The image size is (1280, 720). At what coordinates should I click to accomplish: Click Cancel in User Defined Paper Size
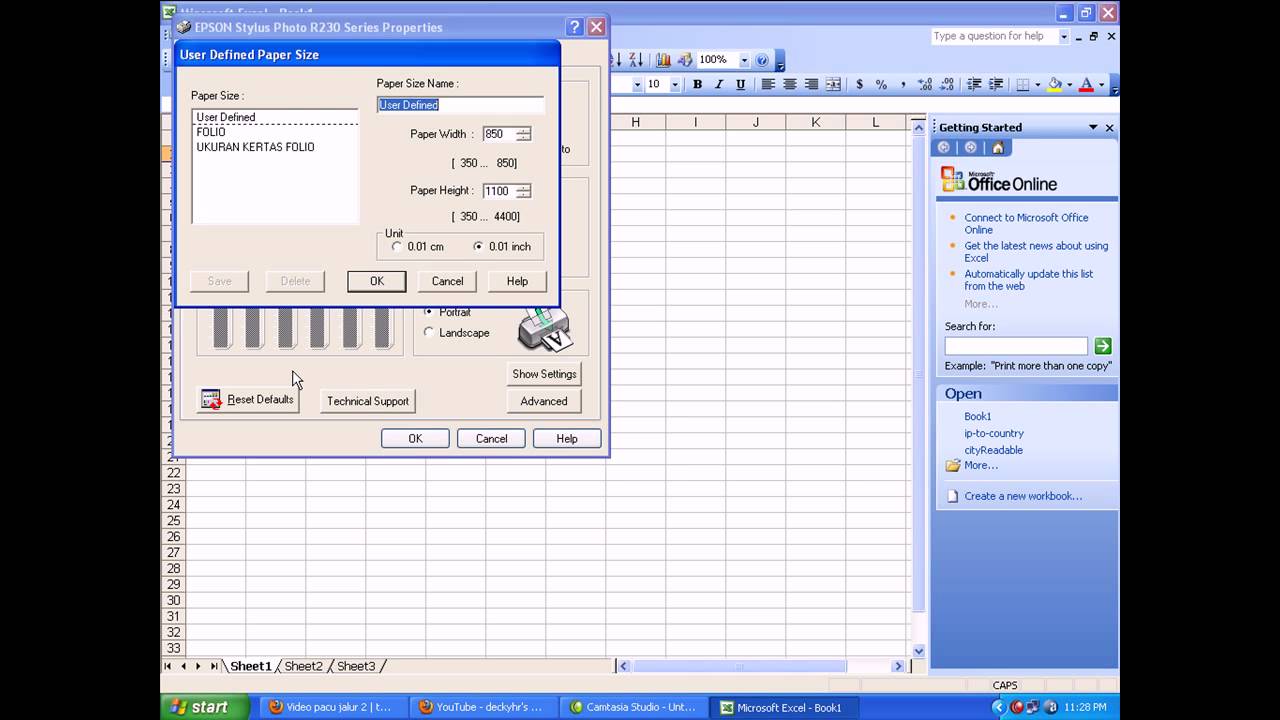(447, 281)
